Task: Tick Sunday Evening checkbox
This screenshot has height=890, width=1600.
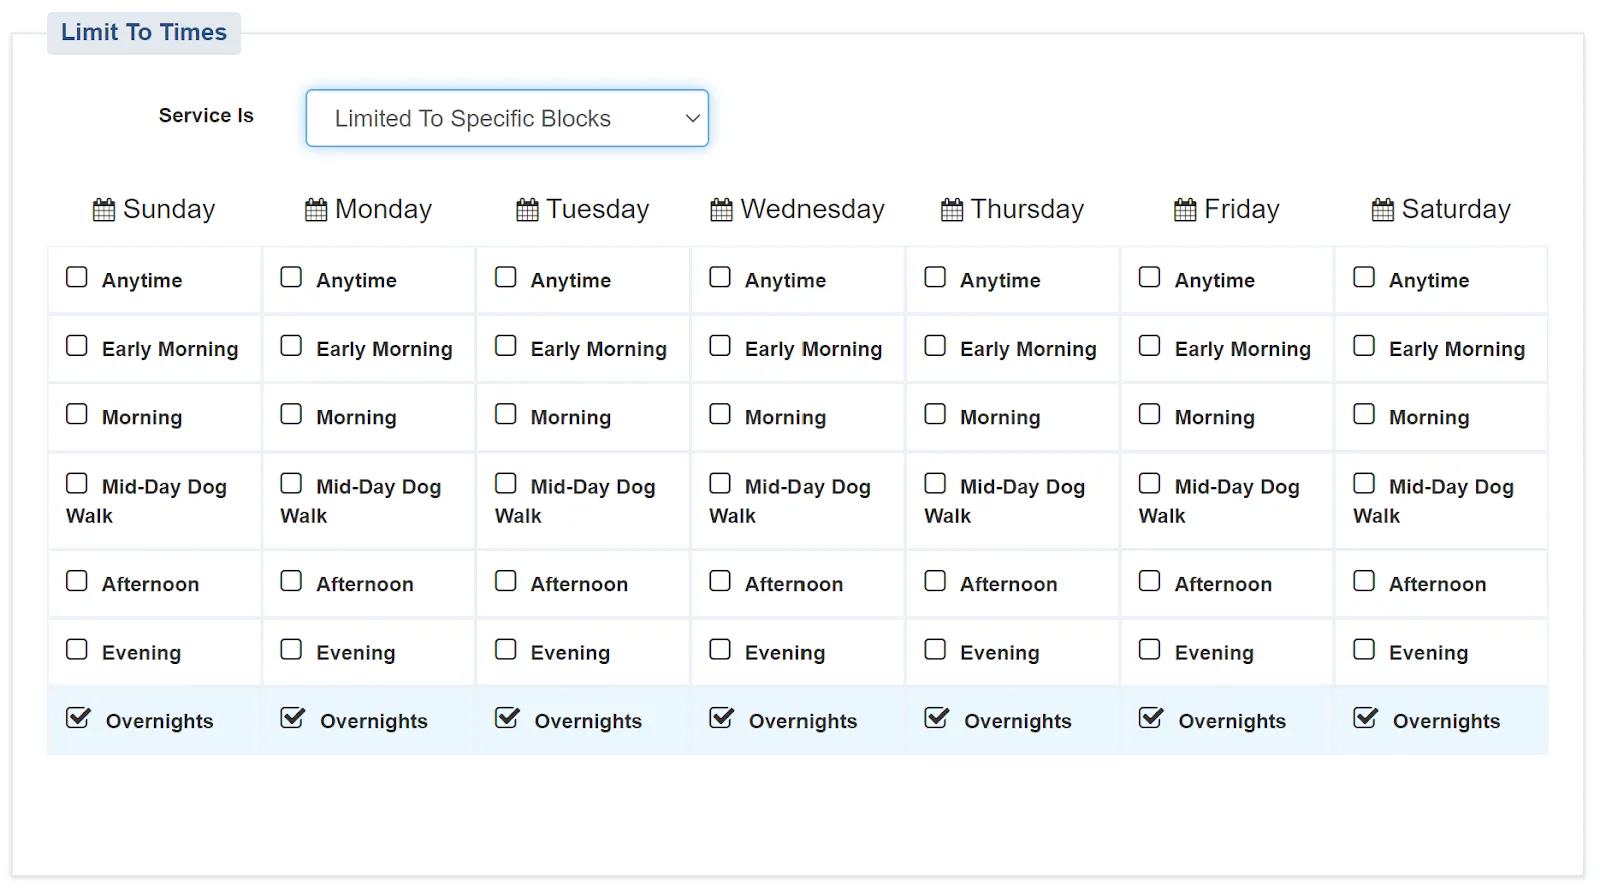Action: click(77, 649)
